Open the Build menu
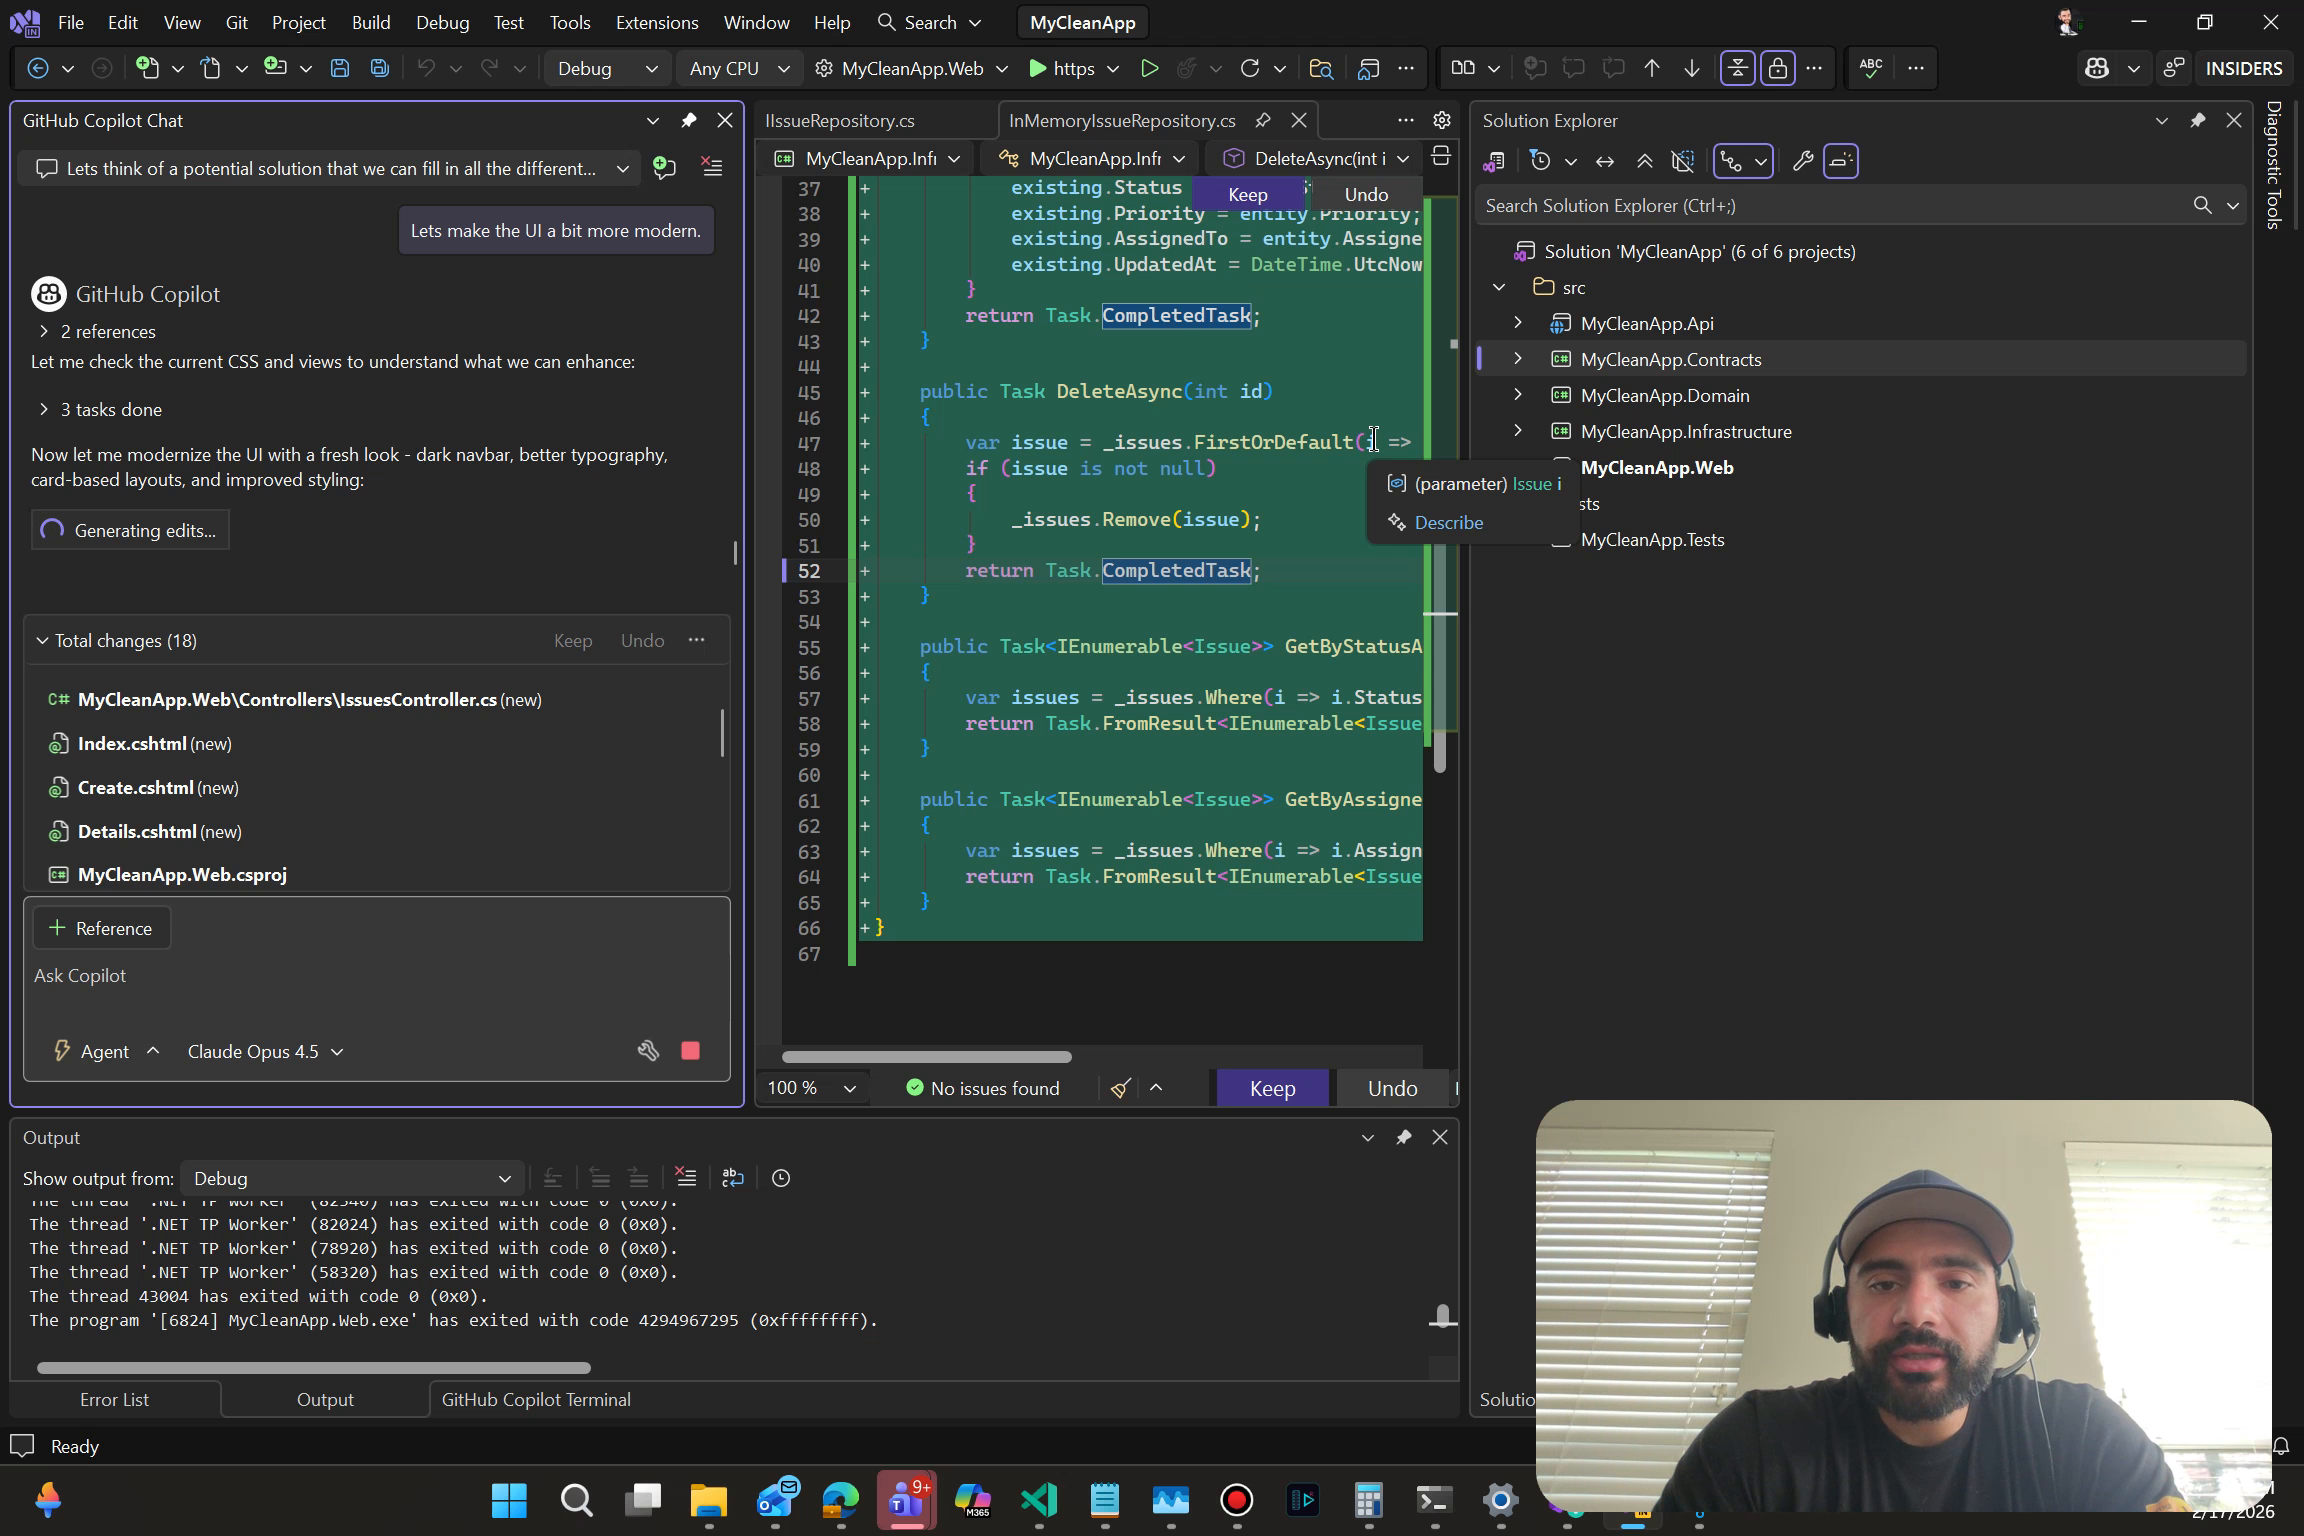Screen dimensions: 2304x1536 (370, 22)
